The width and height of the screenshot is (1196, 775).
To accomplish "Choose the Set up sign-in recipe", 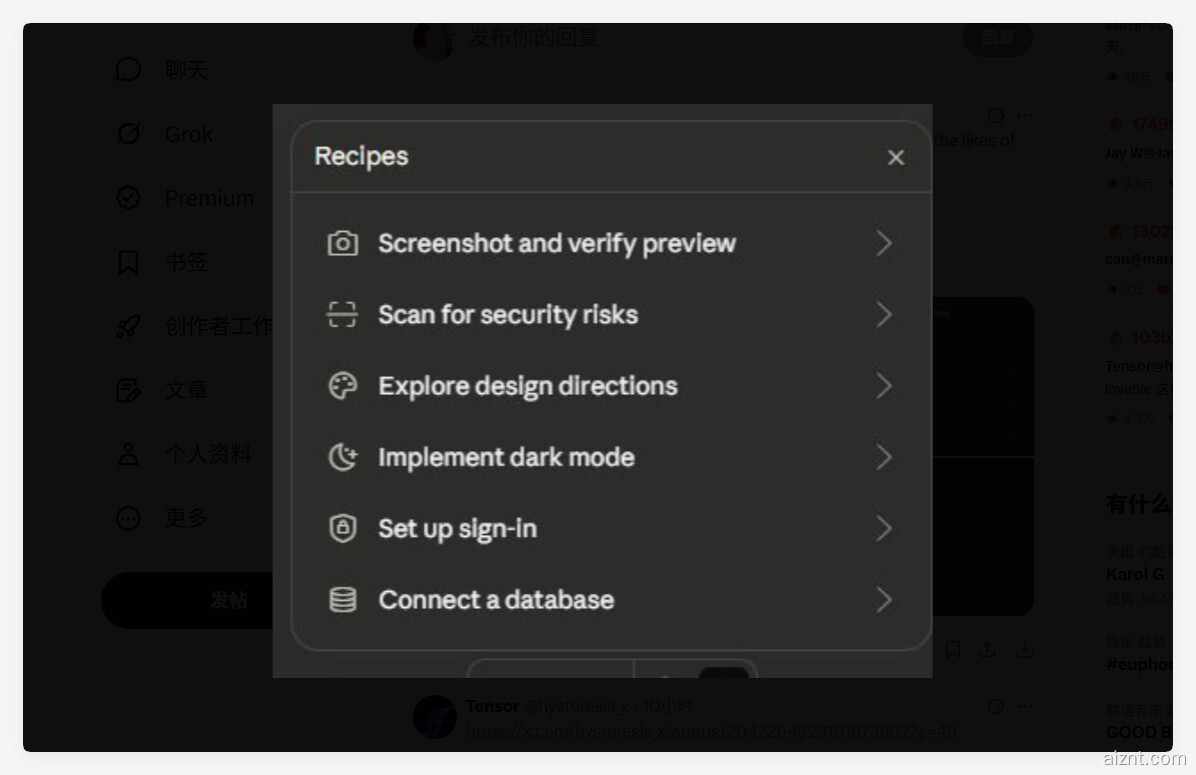I will (x=457, y=529).
